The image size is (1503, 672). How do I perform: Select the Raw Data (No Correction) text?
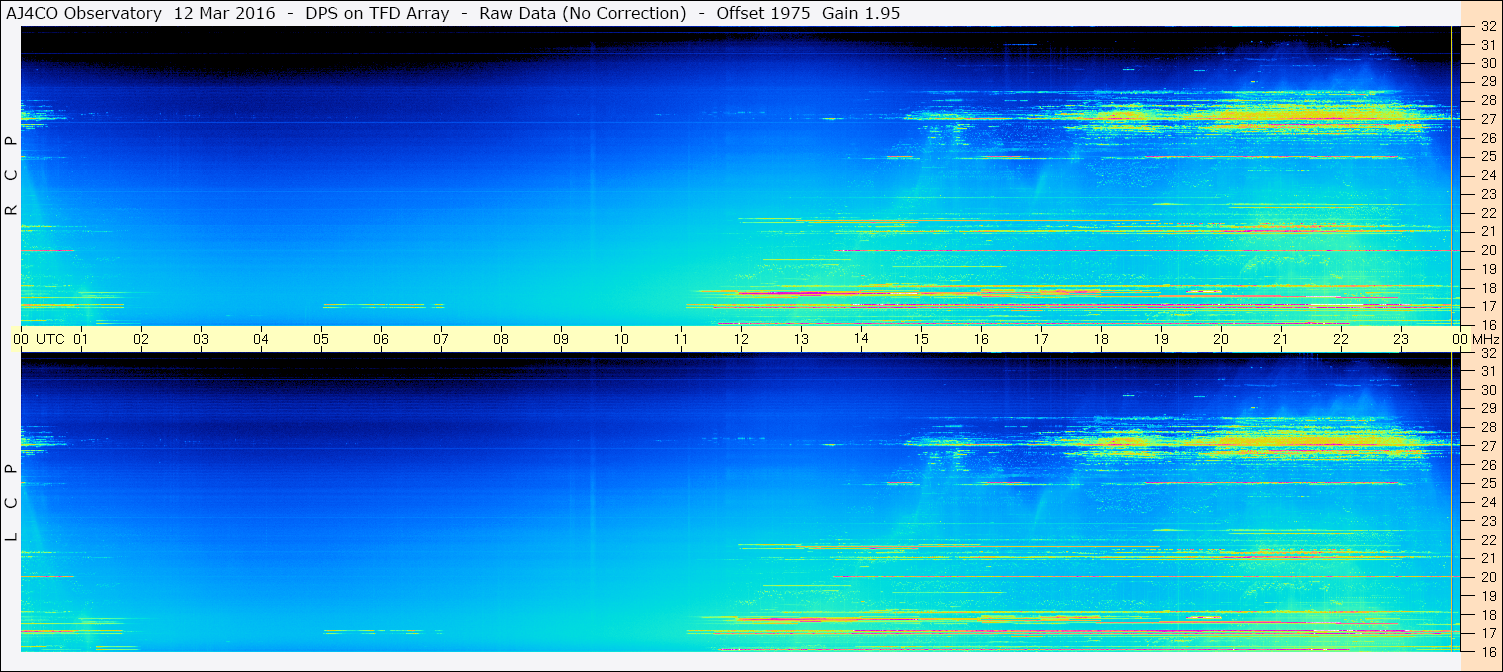click(x=583, y=13)
